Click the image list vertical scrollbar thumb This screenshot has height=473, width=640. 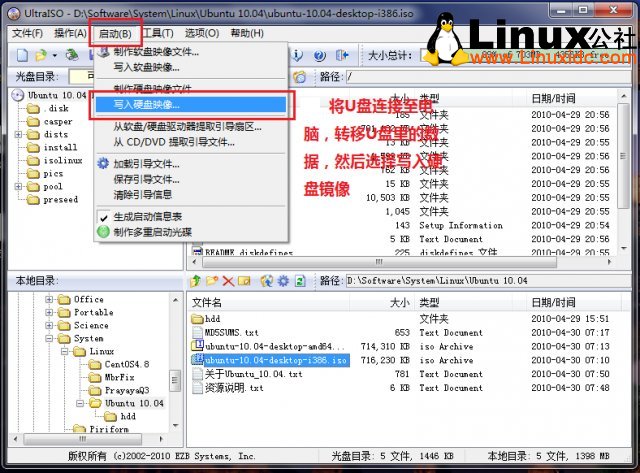click(x=623, y=156)
